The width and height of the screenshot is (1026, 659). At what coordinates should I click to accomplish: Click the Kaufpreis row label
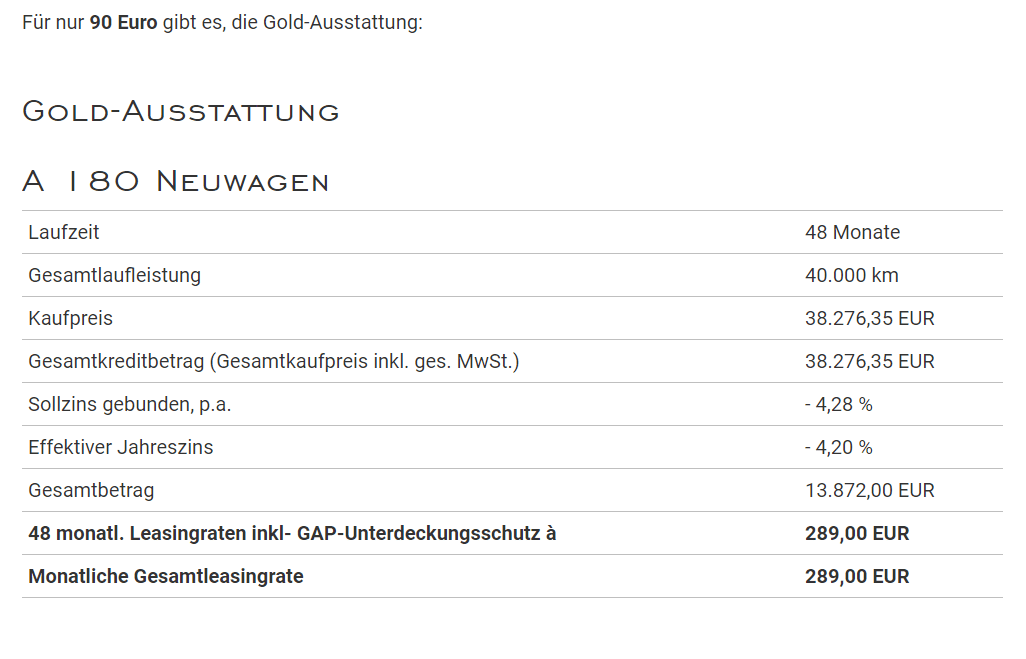pos(71,319)
